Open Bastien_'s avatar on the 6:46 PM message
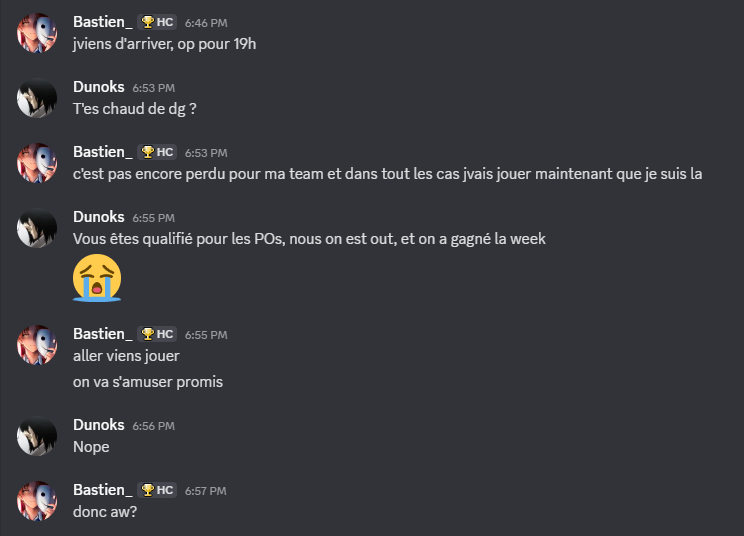 click(x=37, y=33)
